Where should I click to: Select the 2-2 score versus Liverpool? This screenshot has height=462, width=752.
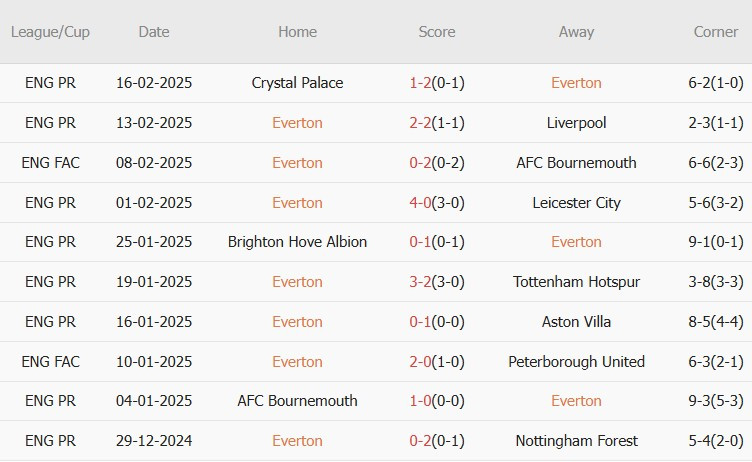[x=420, y=123]
